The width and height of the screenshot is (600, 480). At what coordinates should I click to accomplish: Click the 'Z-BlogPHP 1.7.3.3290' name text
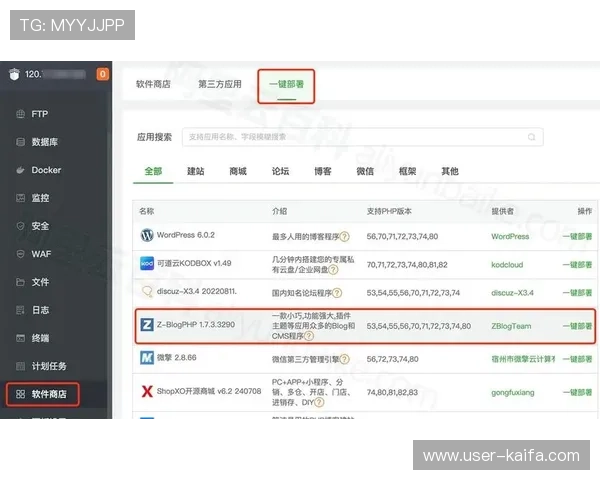(x=196, y=325)
